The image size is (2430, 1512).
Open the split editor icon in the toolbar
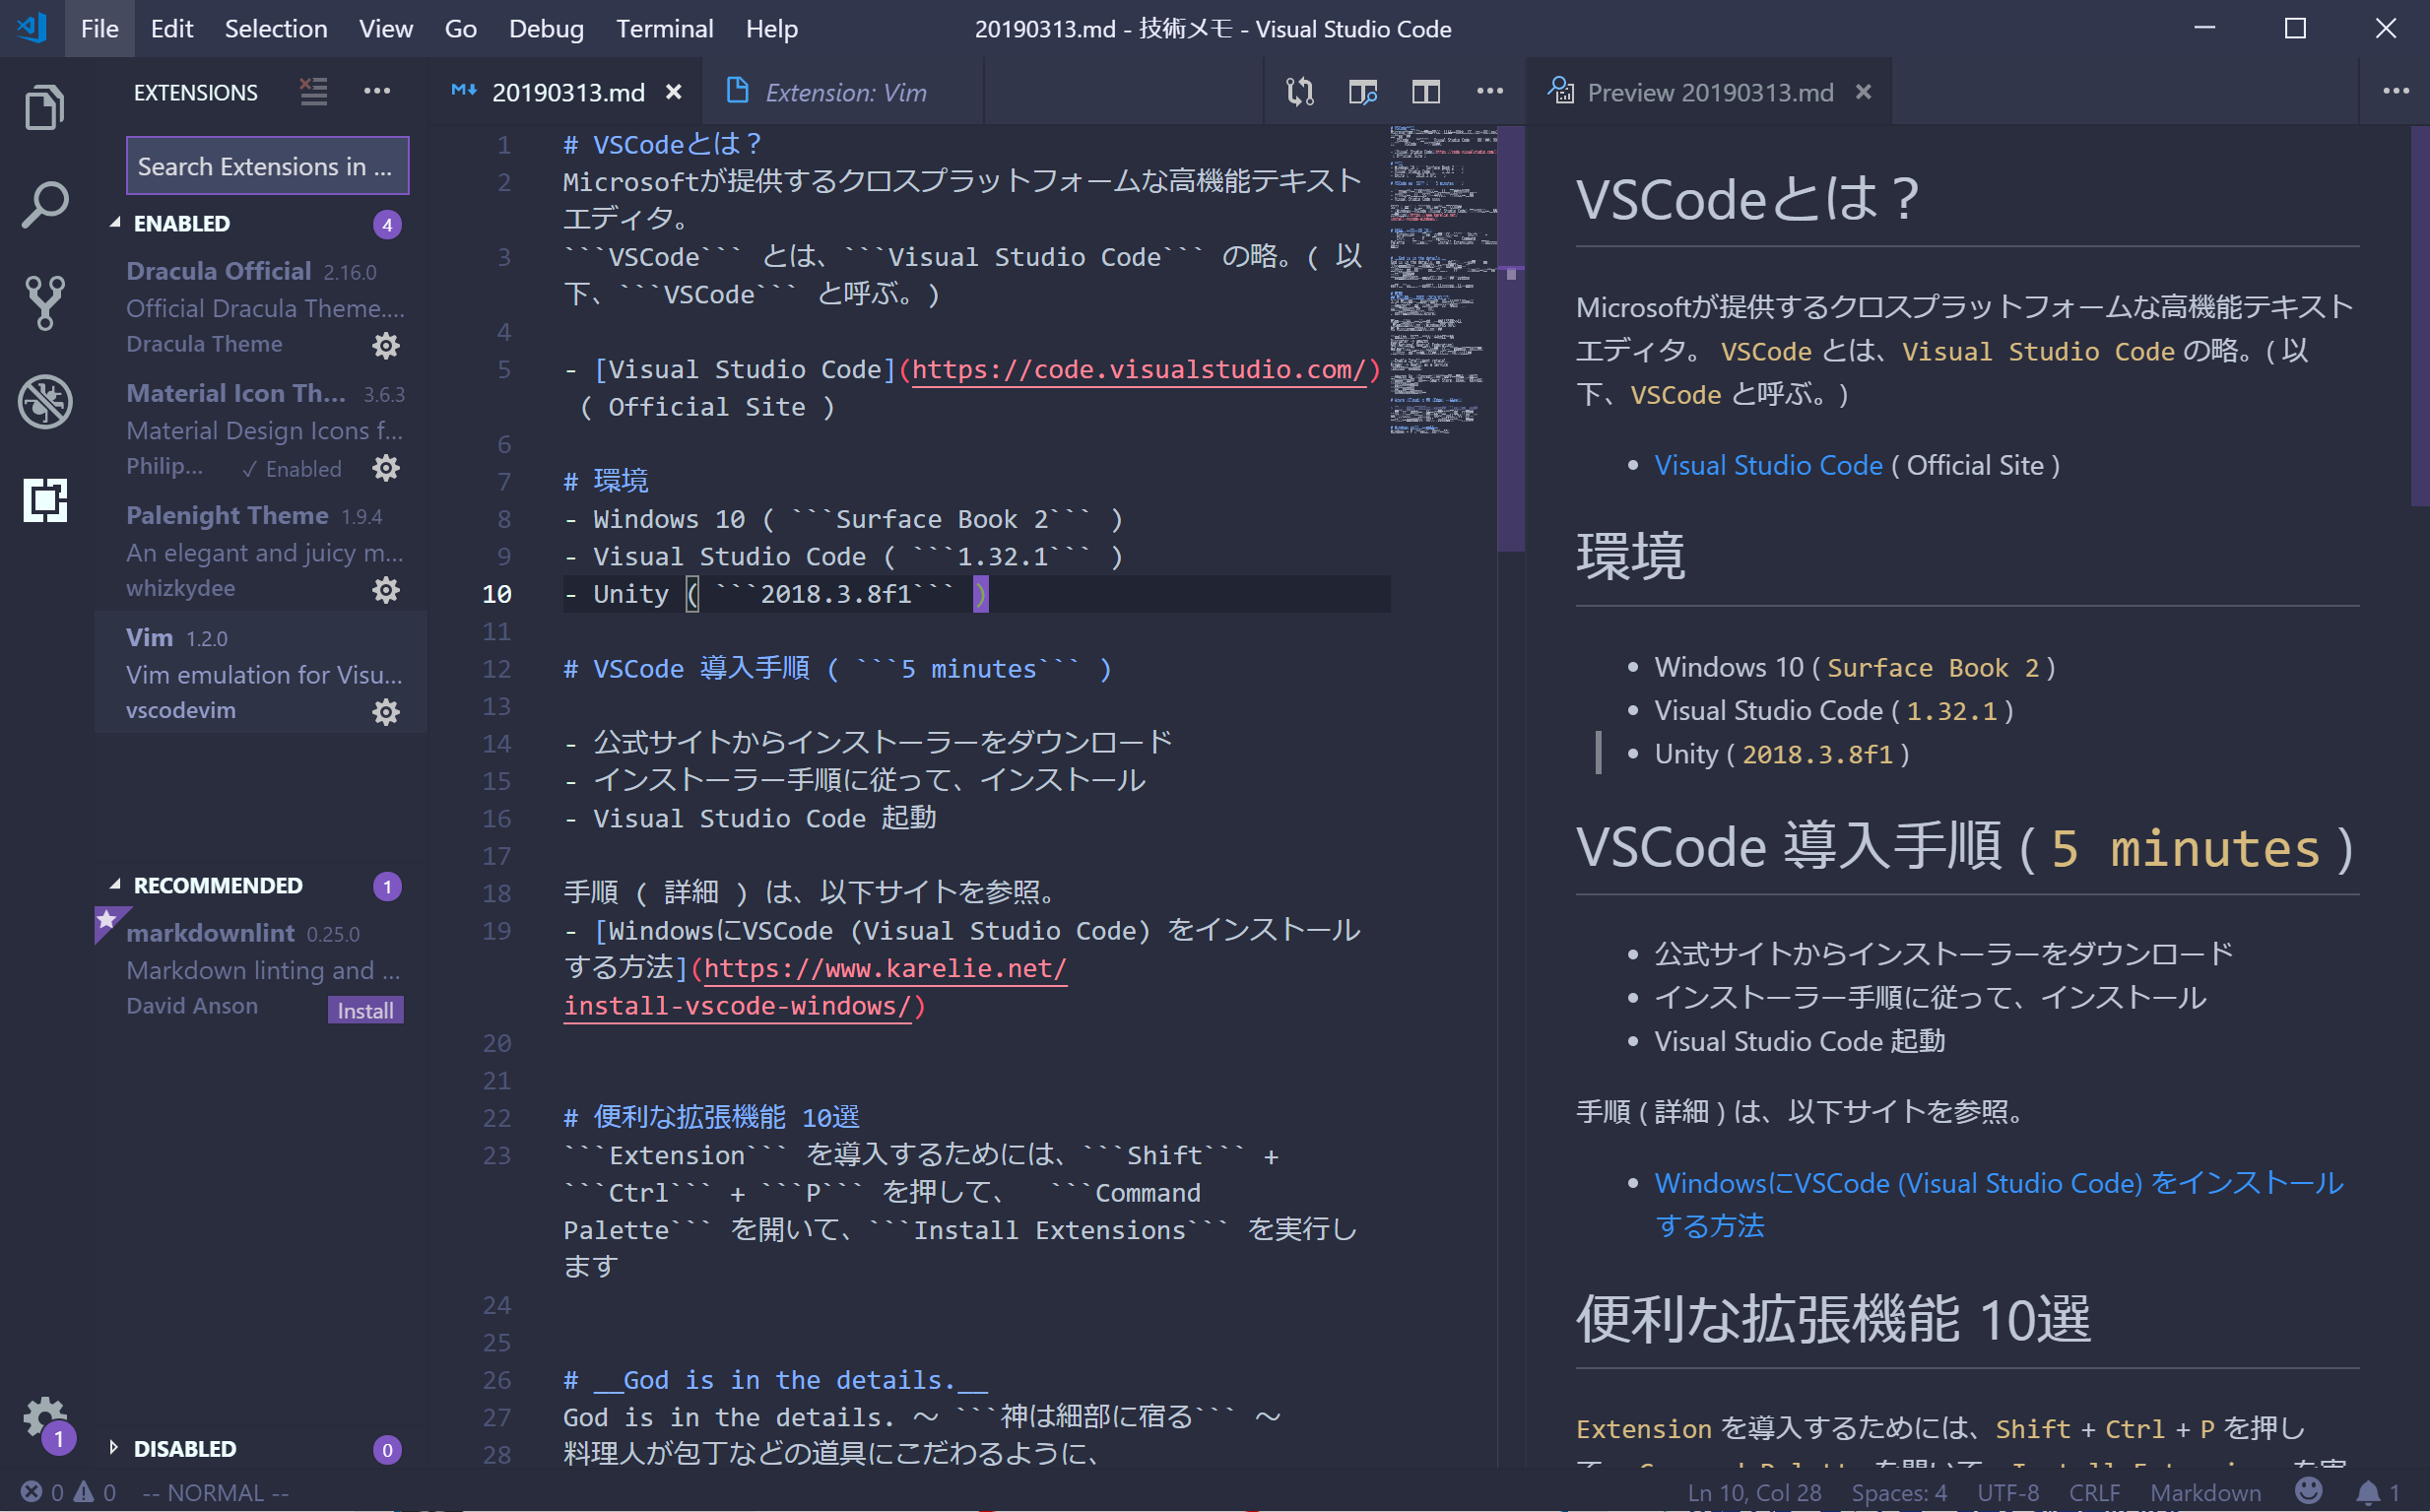point(1427,91)
